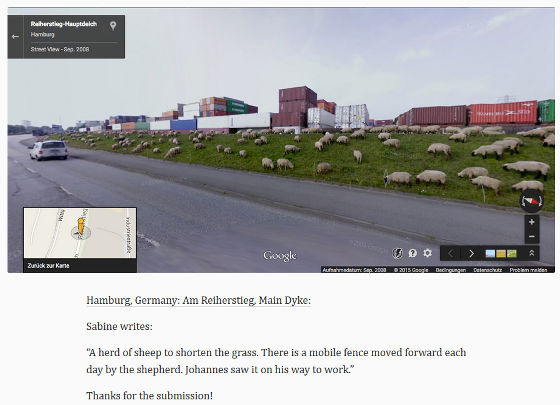Toggle lite mode lightning bolt icon

coord(397,253)
